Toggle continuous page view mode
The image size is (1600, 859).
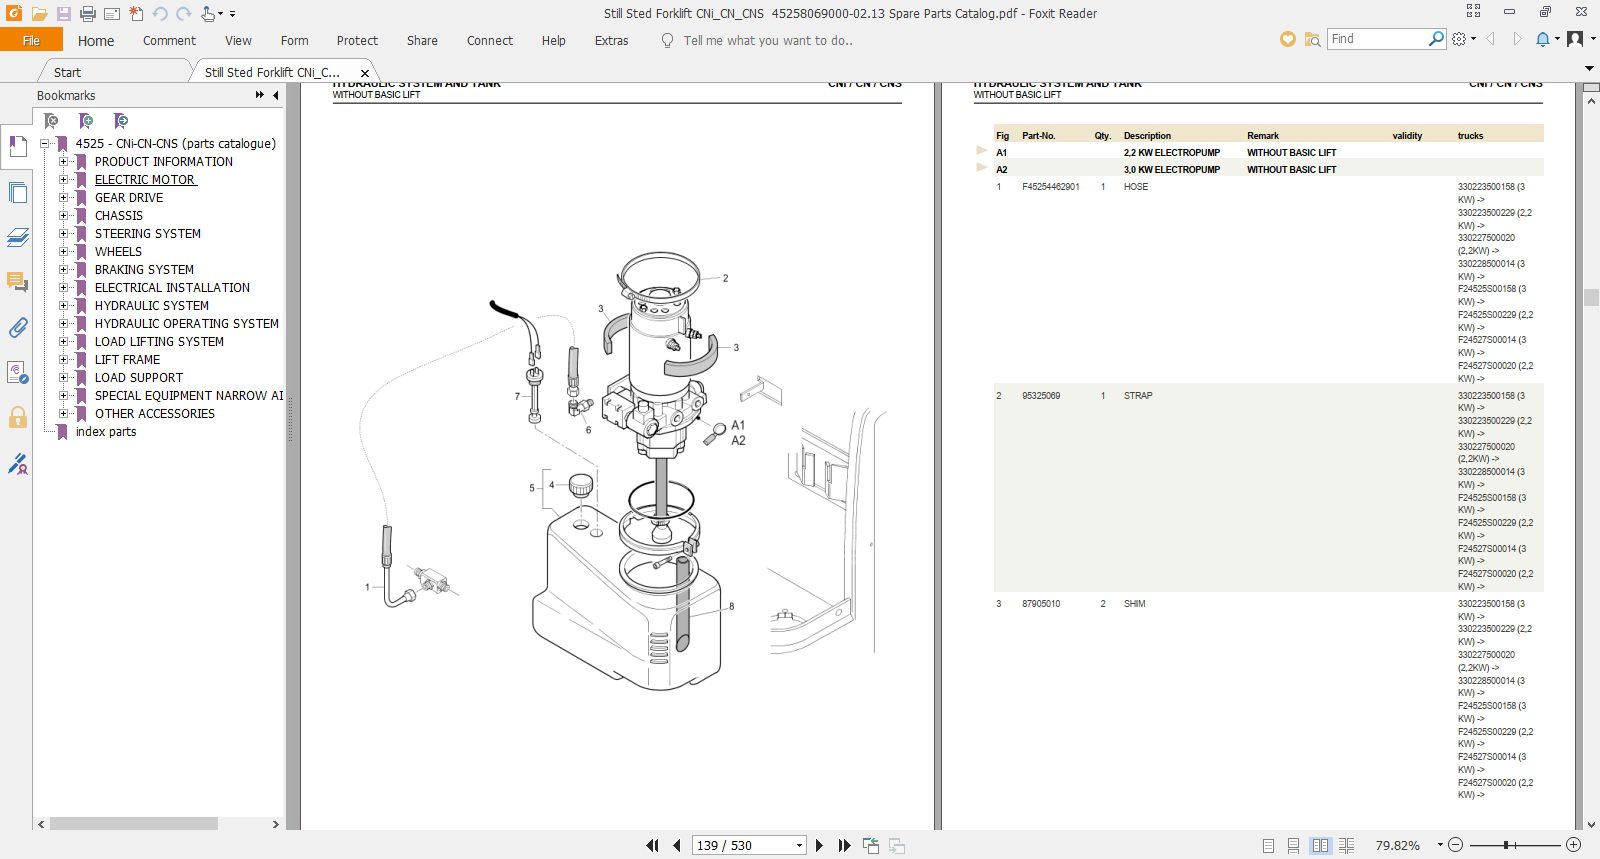pyautogui.click(x=1294, y=845)
